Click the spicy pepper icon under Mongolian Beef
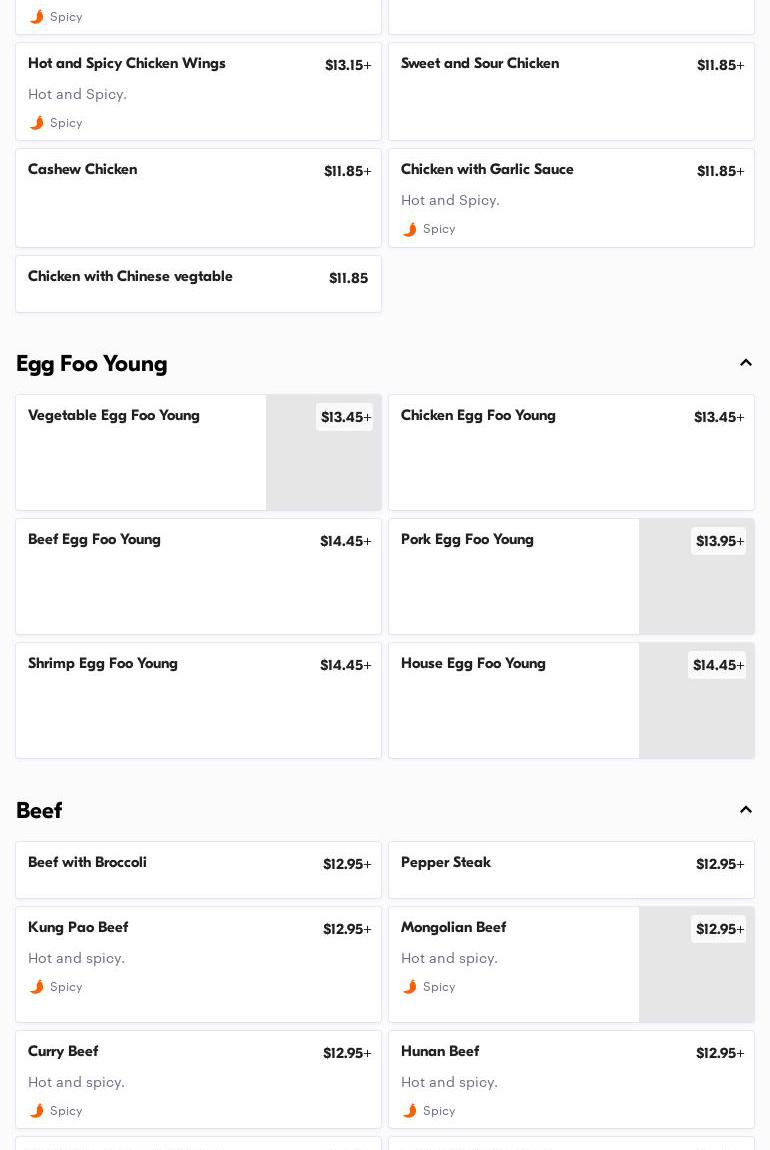This screenshot has width=770, height=1150. (410, 987)
